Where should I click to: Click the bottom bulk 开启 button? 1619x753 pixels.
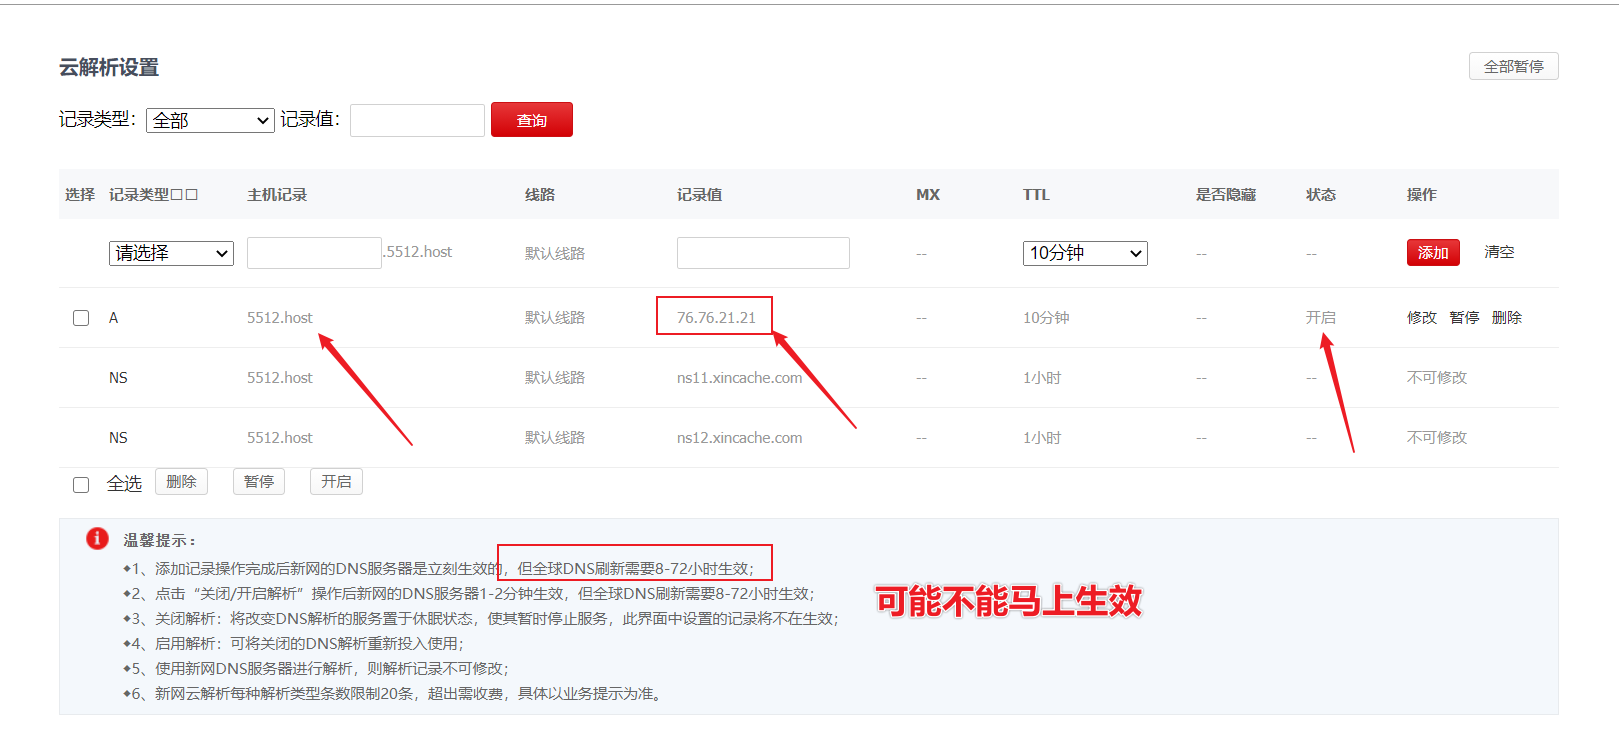click(336, 482)
